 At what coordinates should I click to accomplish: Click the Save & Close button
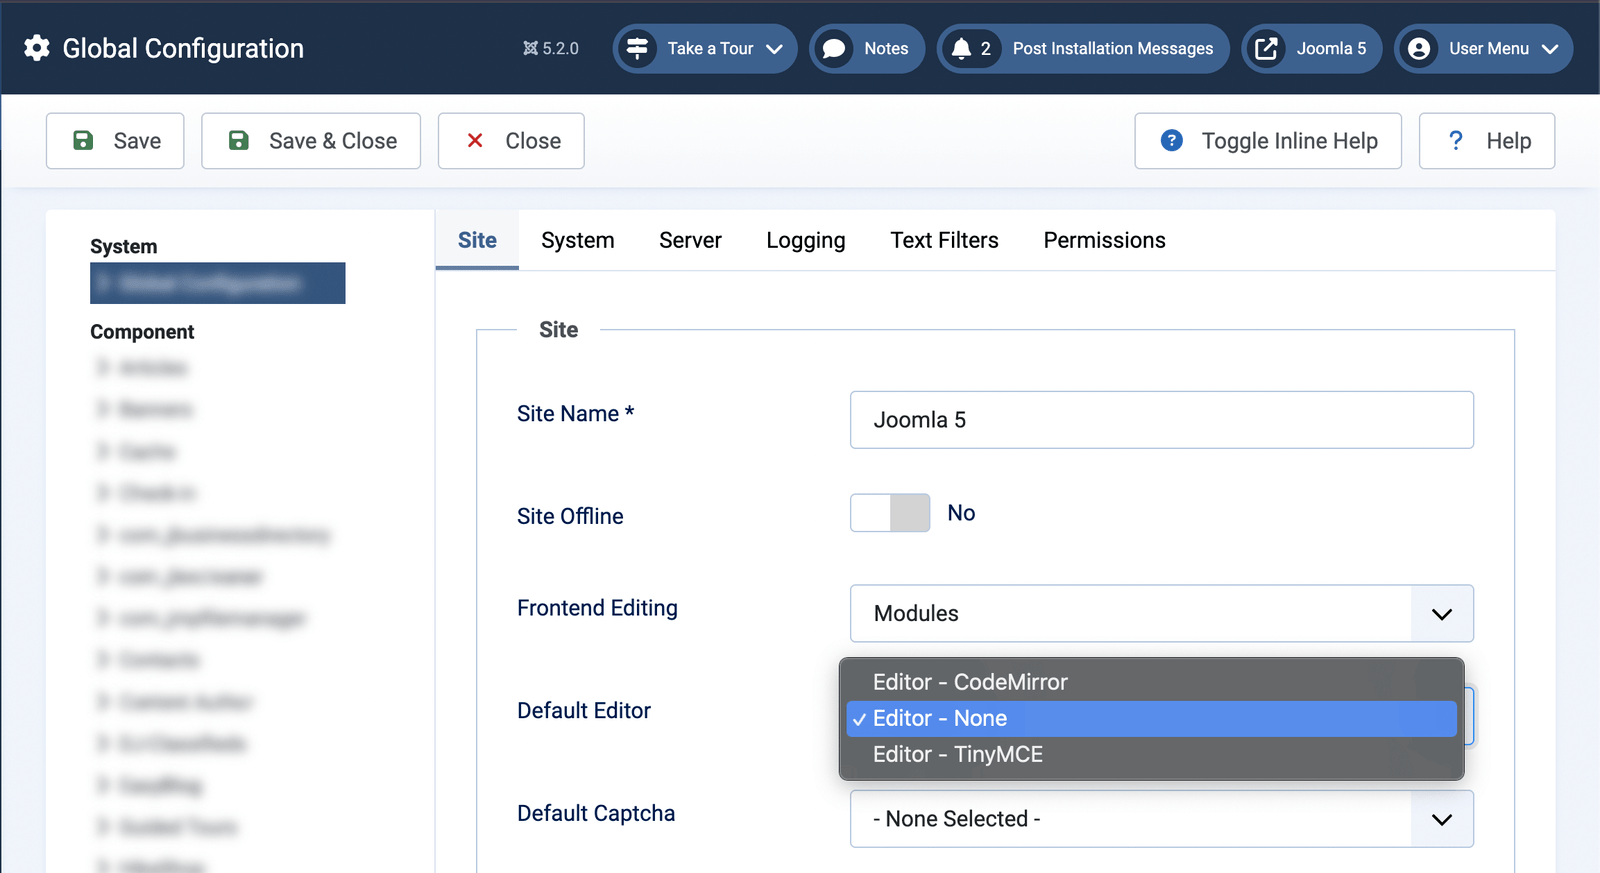coord(311,141)
